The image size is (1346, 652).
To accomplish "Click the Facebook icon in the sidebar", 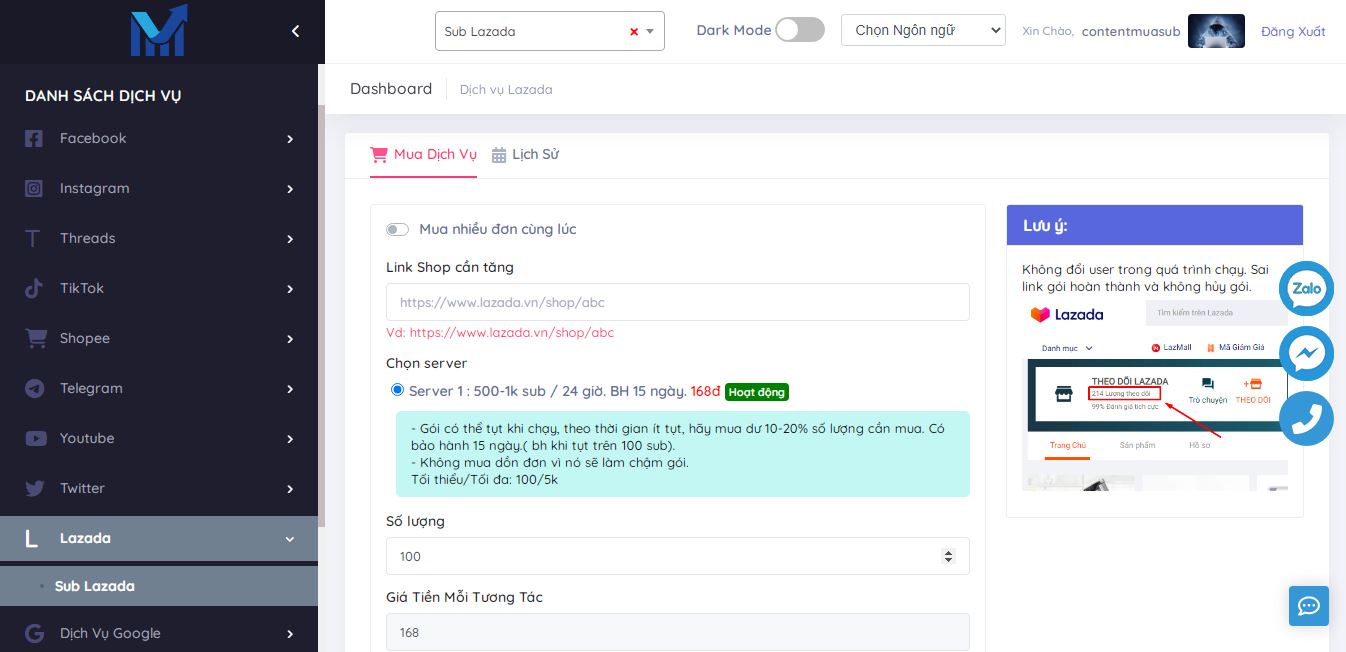I will pos(34,139).
